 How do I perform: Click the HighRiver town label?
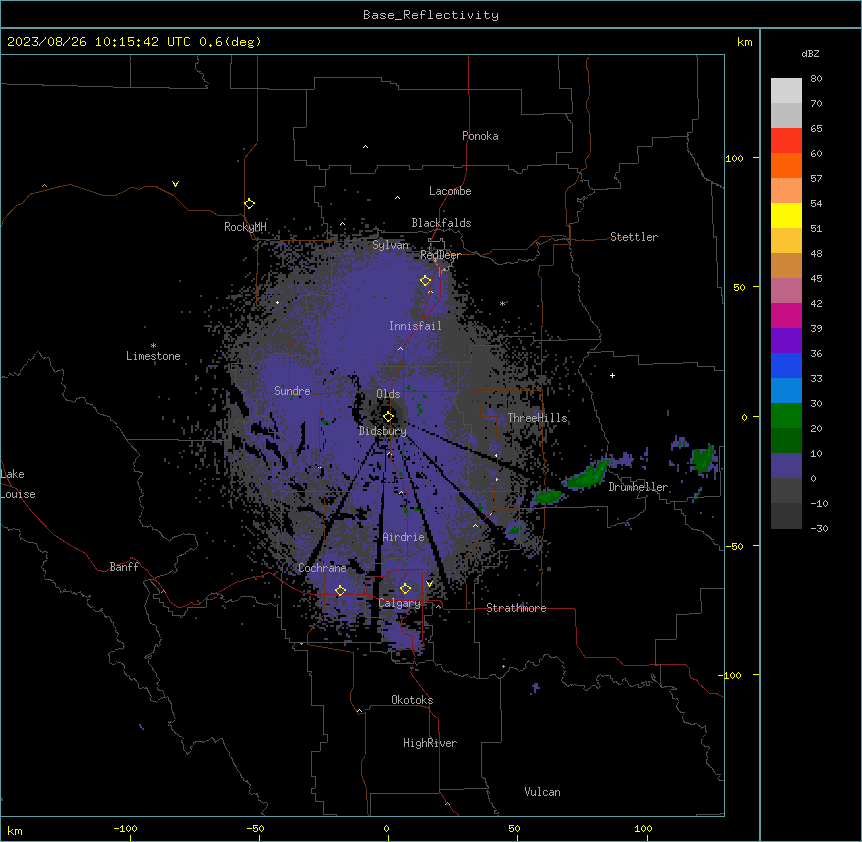(430, 743)
